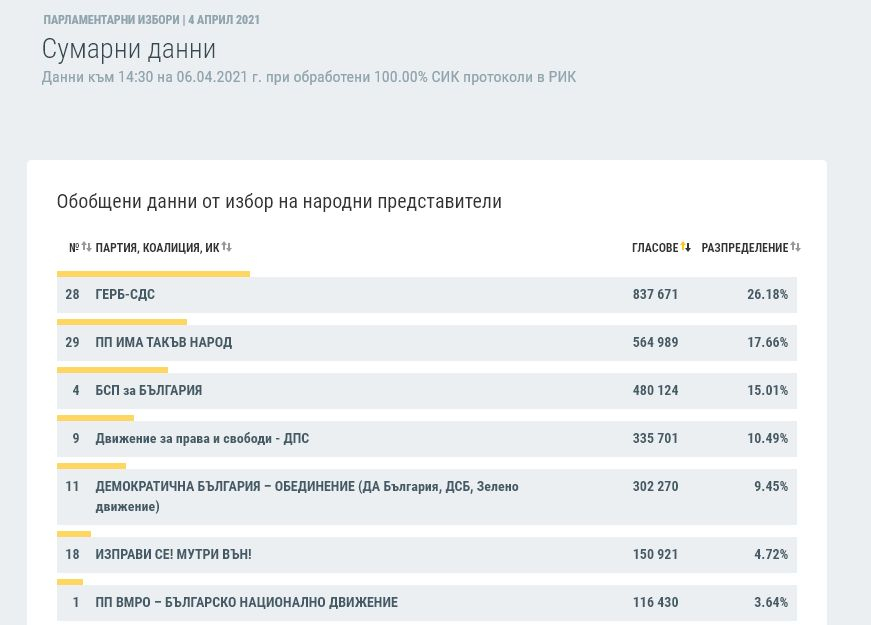Screen dimensions: 871x625
Task: Select ДЕМОКРАТИЧНА БЪЛГАРИЯ – ОБЕДИНЕНИЕ row
Action: (x=427, y=497)
